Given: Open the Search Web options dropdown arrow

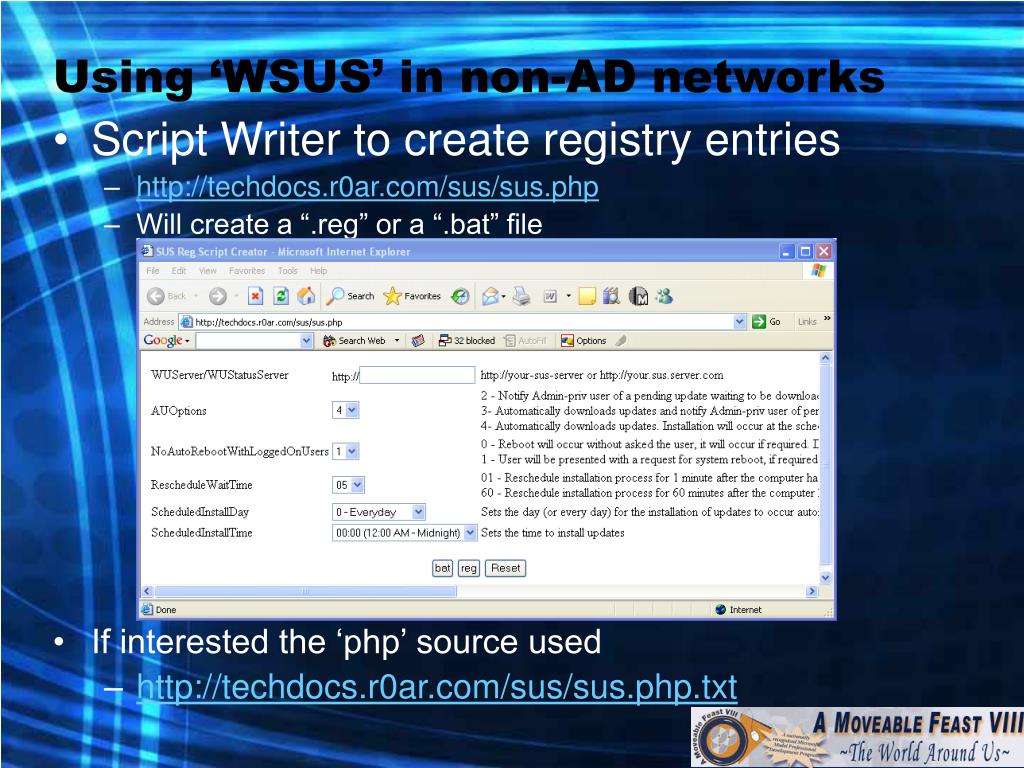Looking at the screenshot, I should 396,341.
